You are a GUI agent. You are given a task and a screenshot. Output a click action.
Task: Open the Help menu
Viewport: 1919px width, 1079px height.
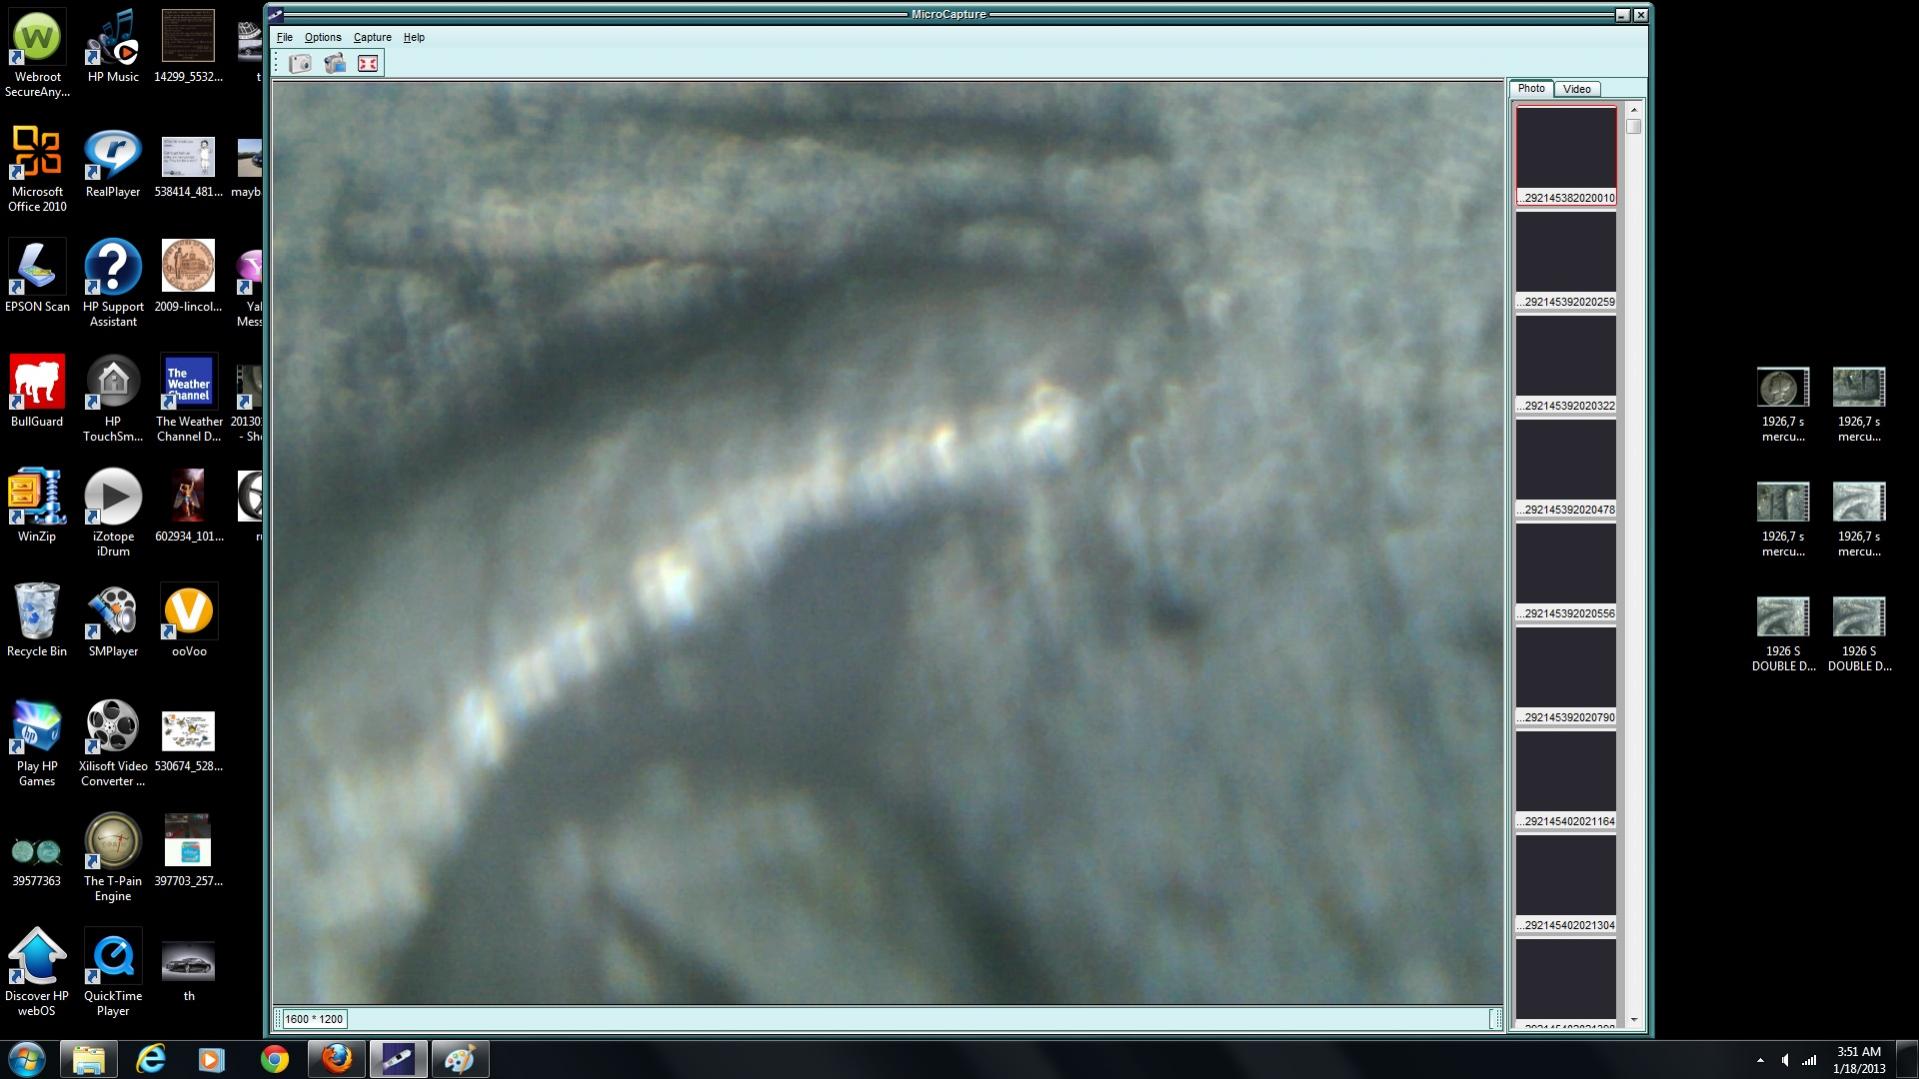(x=414, y=37)
